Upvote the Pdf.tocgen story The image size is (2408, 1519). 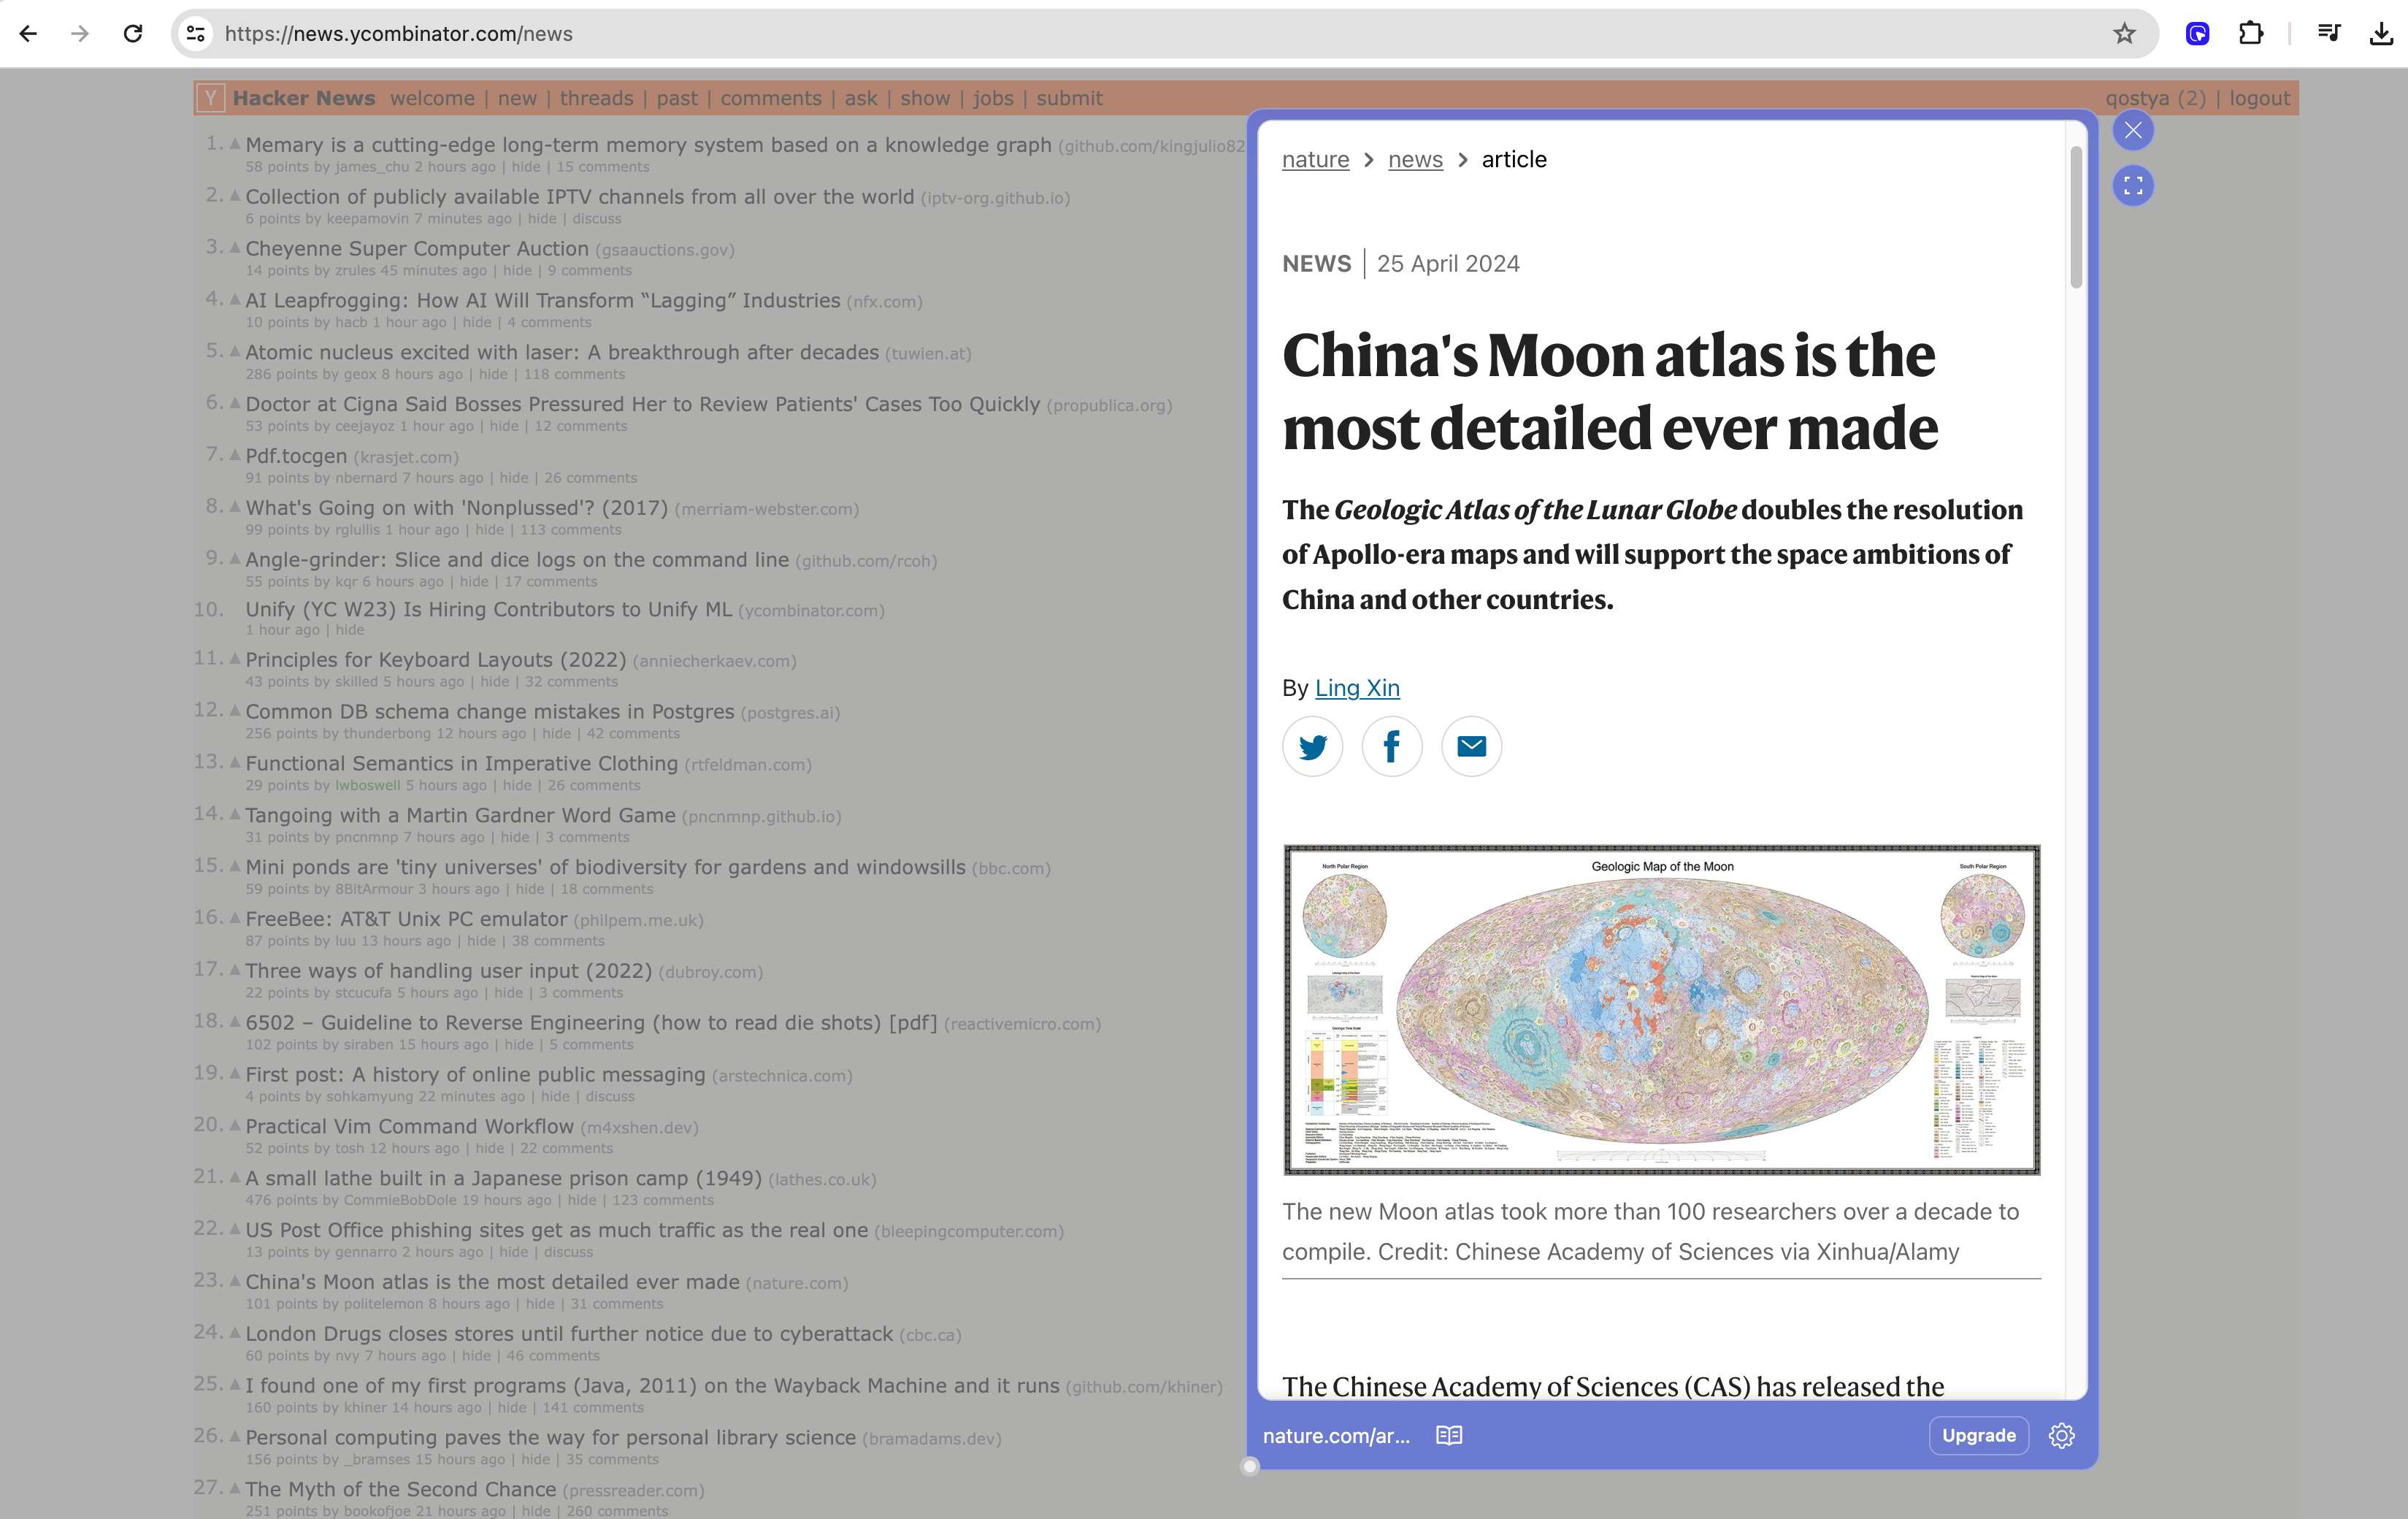point(235,454)
